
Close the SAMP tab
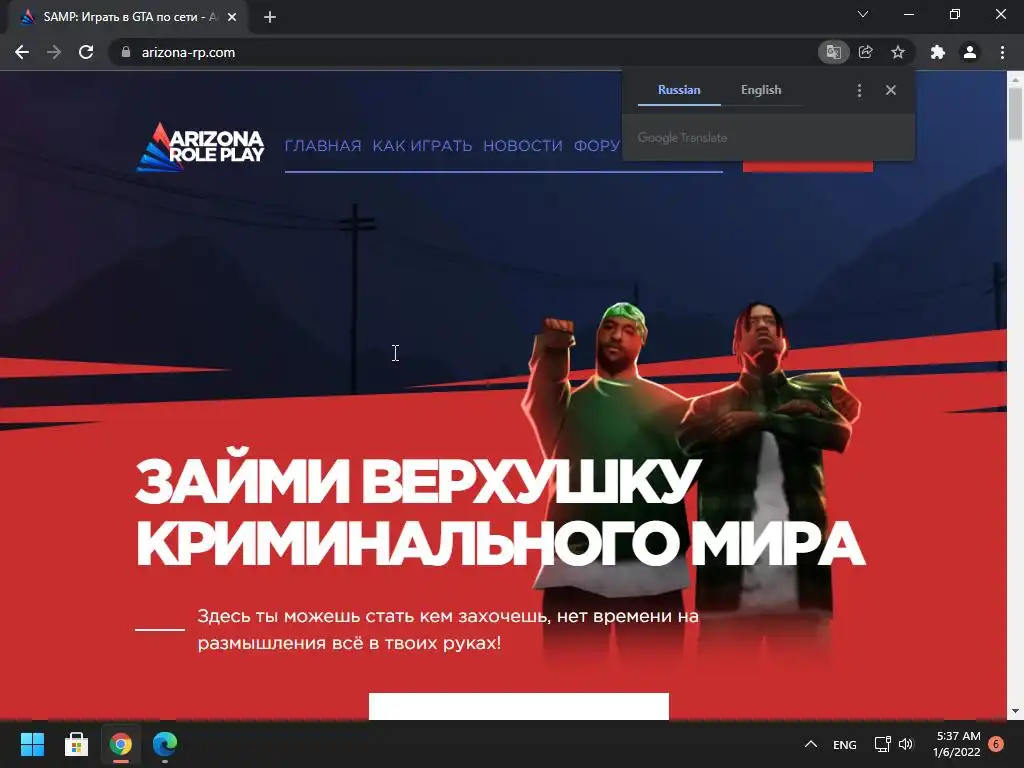[x=232, y=17]
